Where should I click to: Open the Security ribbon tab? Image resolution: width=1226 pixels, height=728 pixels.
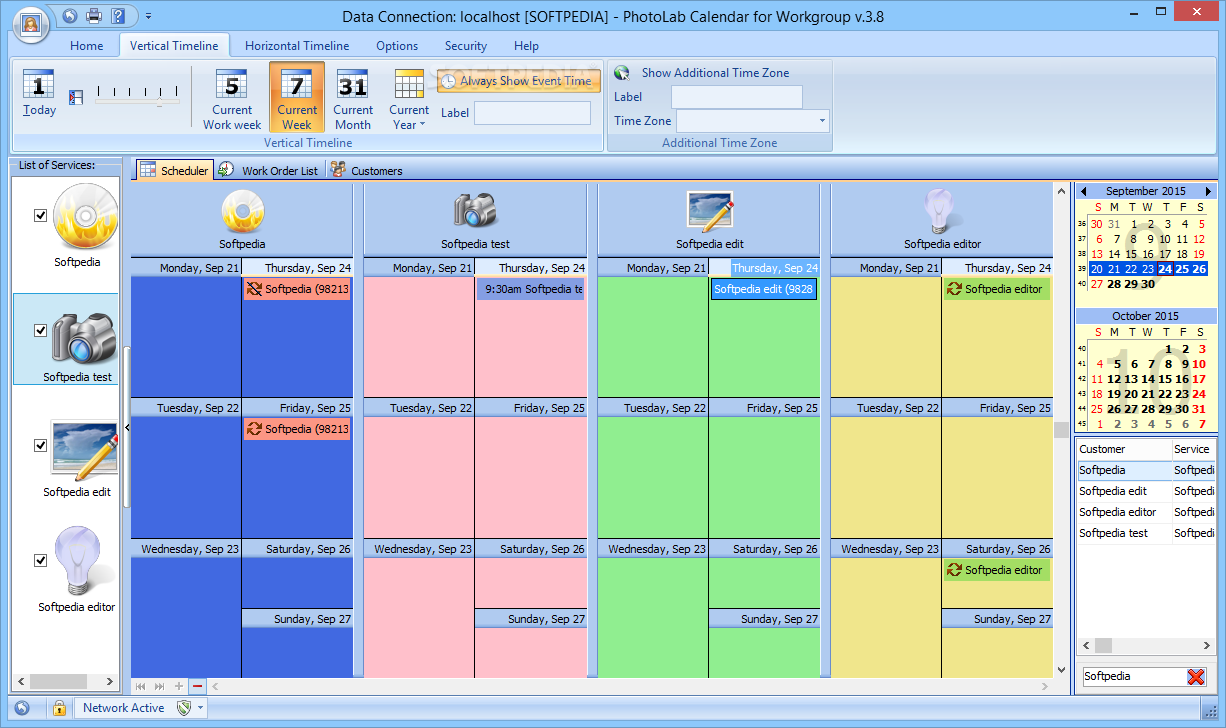(x=466, y=46)
